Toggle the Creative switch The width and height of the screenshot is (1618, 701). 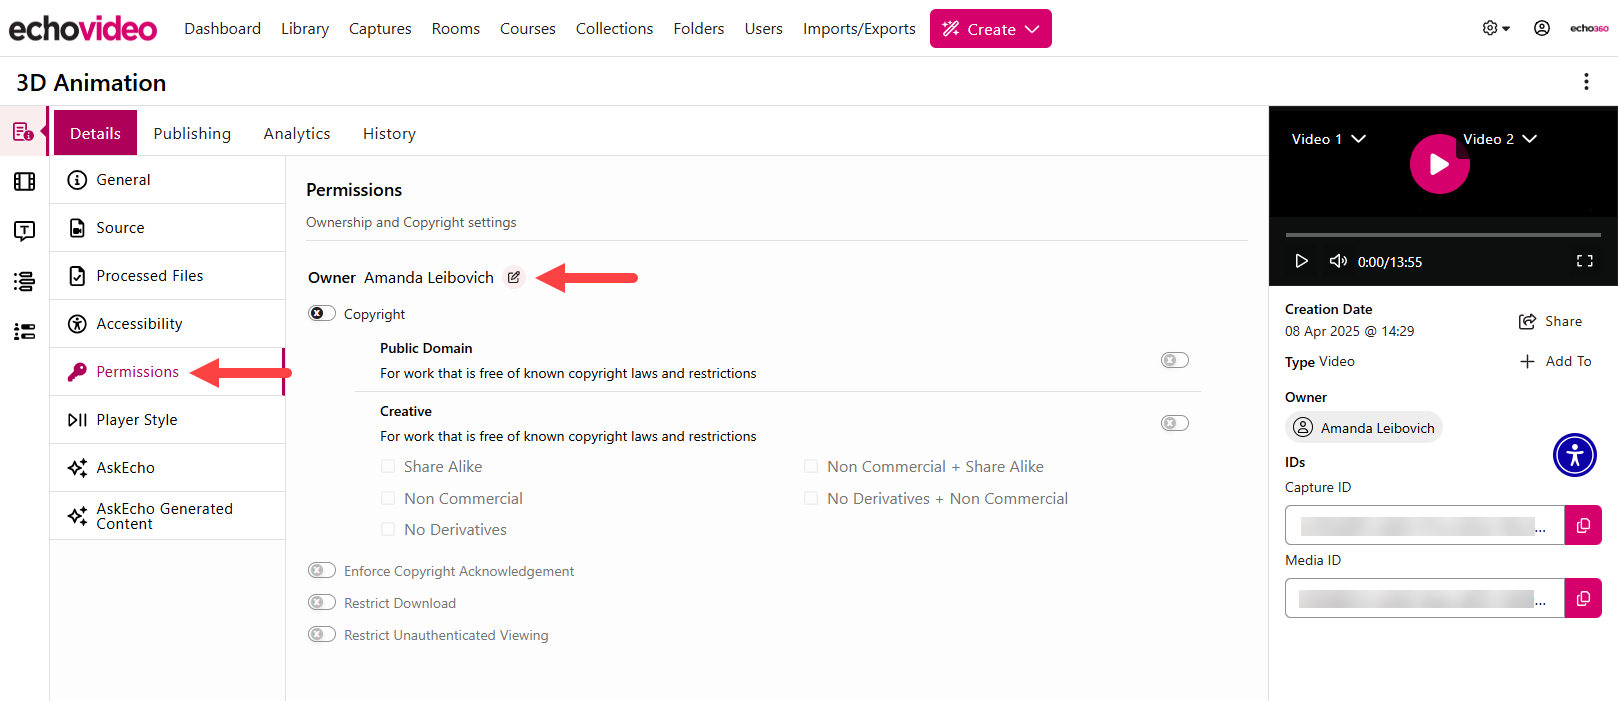[x=1175, y=423]
